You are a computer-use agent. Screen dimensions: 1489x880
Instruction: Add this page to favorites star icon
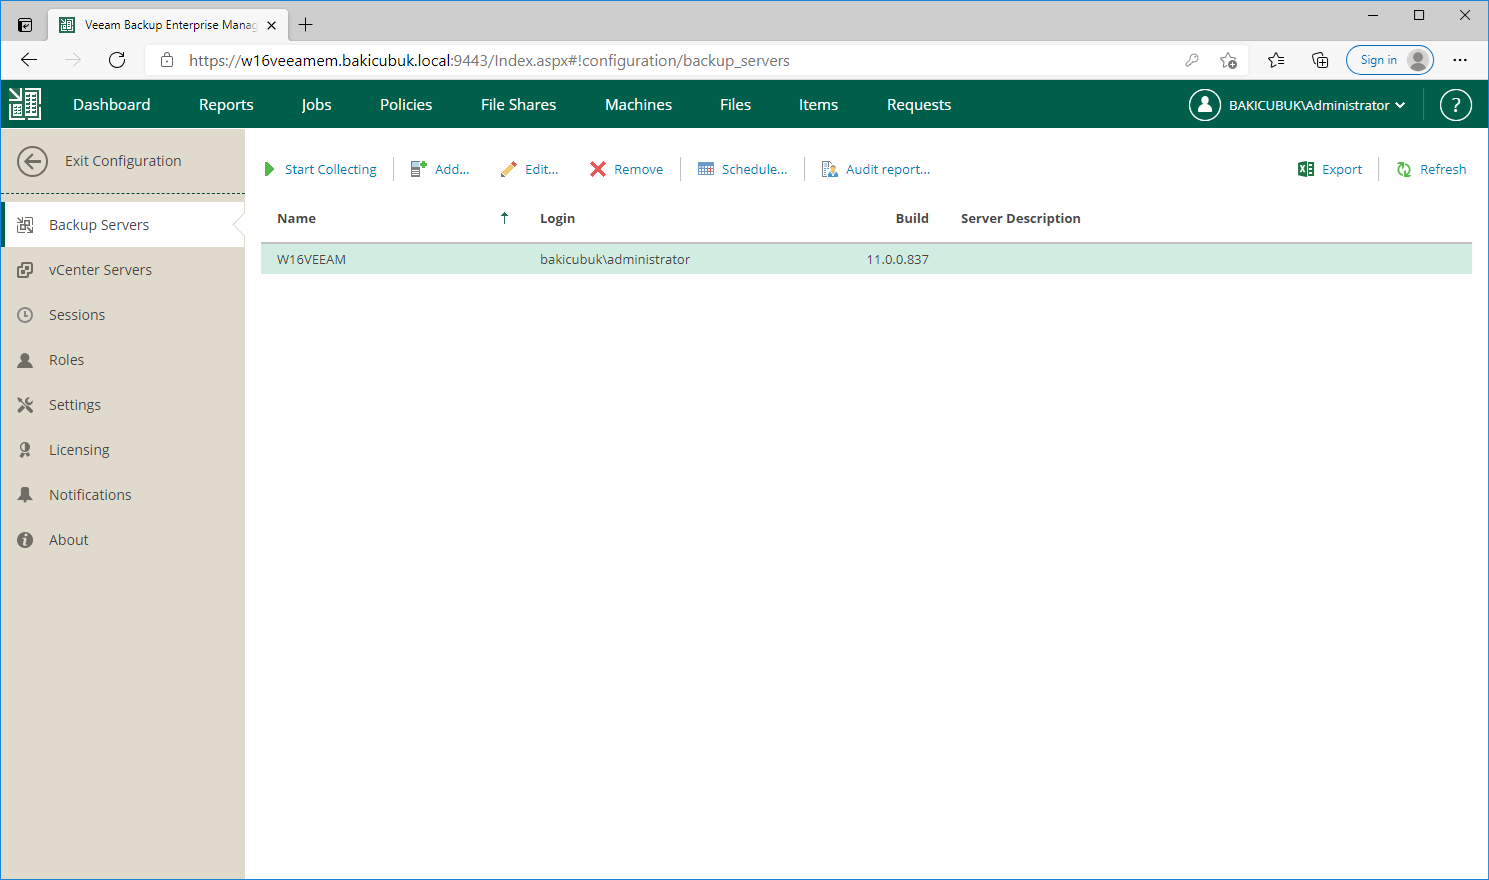point(1228,60)
